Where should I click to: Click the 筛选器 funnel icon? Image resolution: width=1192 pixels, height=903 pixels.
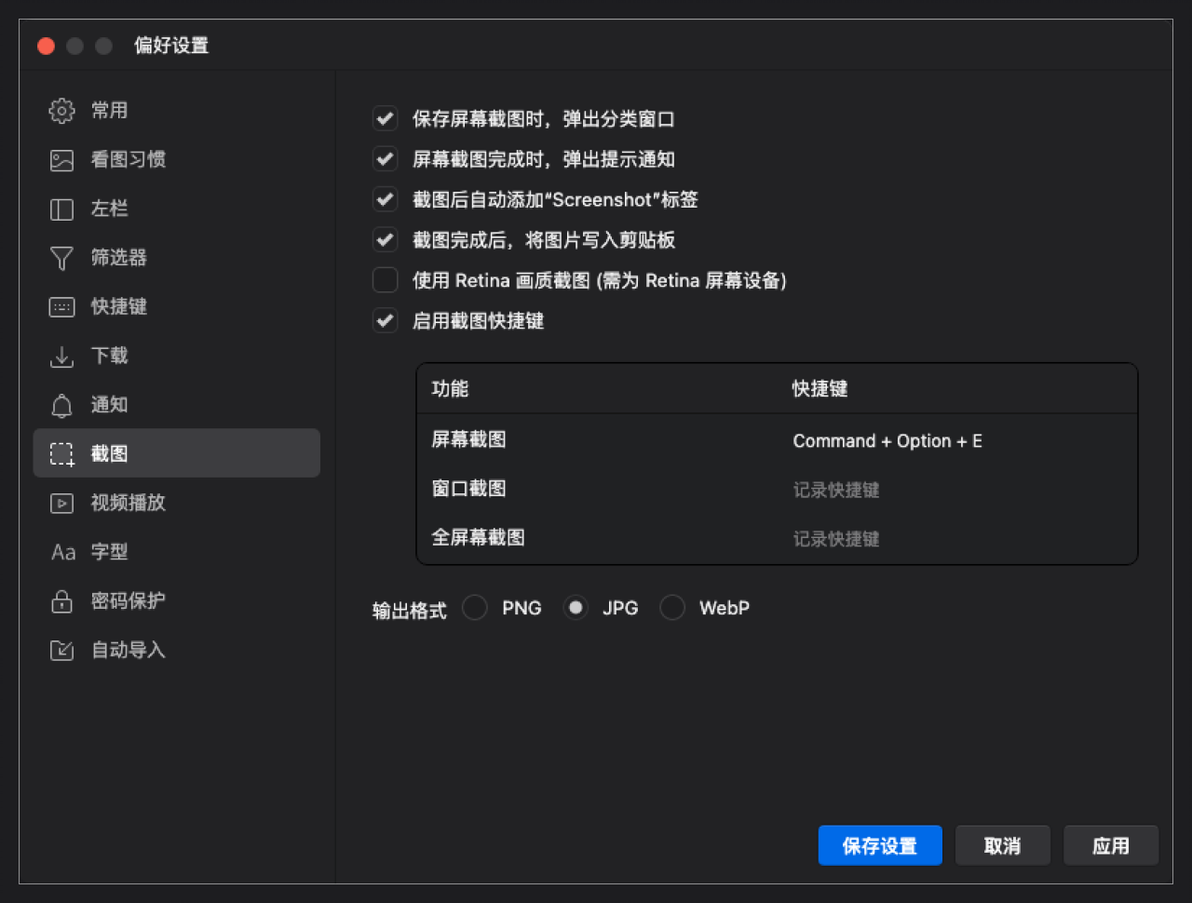[x=62, y=258]
